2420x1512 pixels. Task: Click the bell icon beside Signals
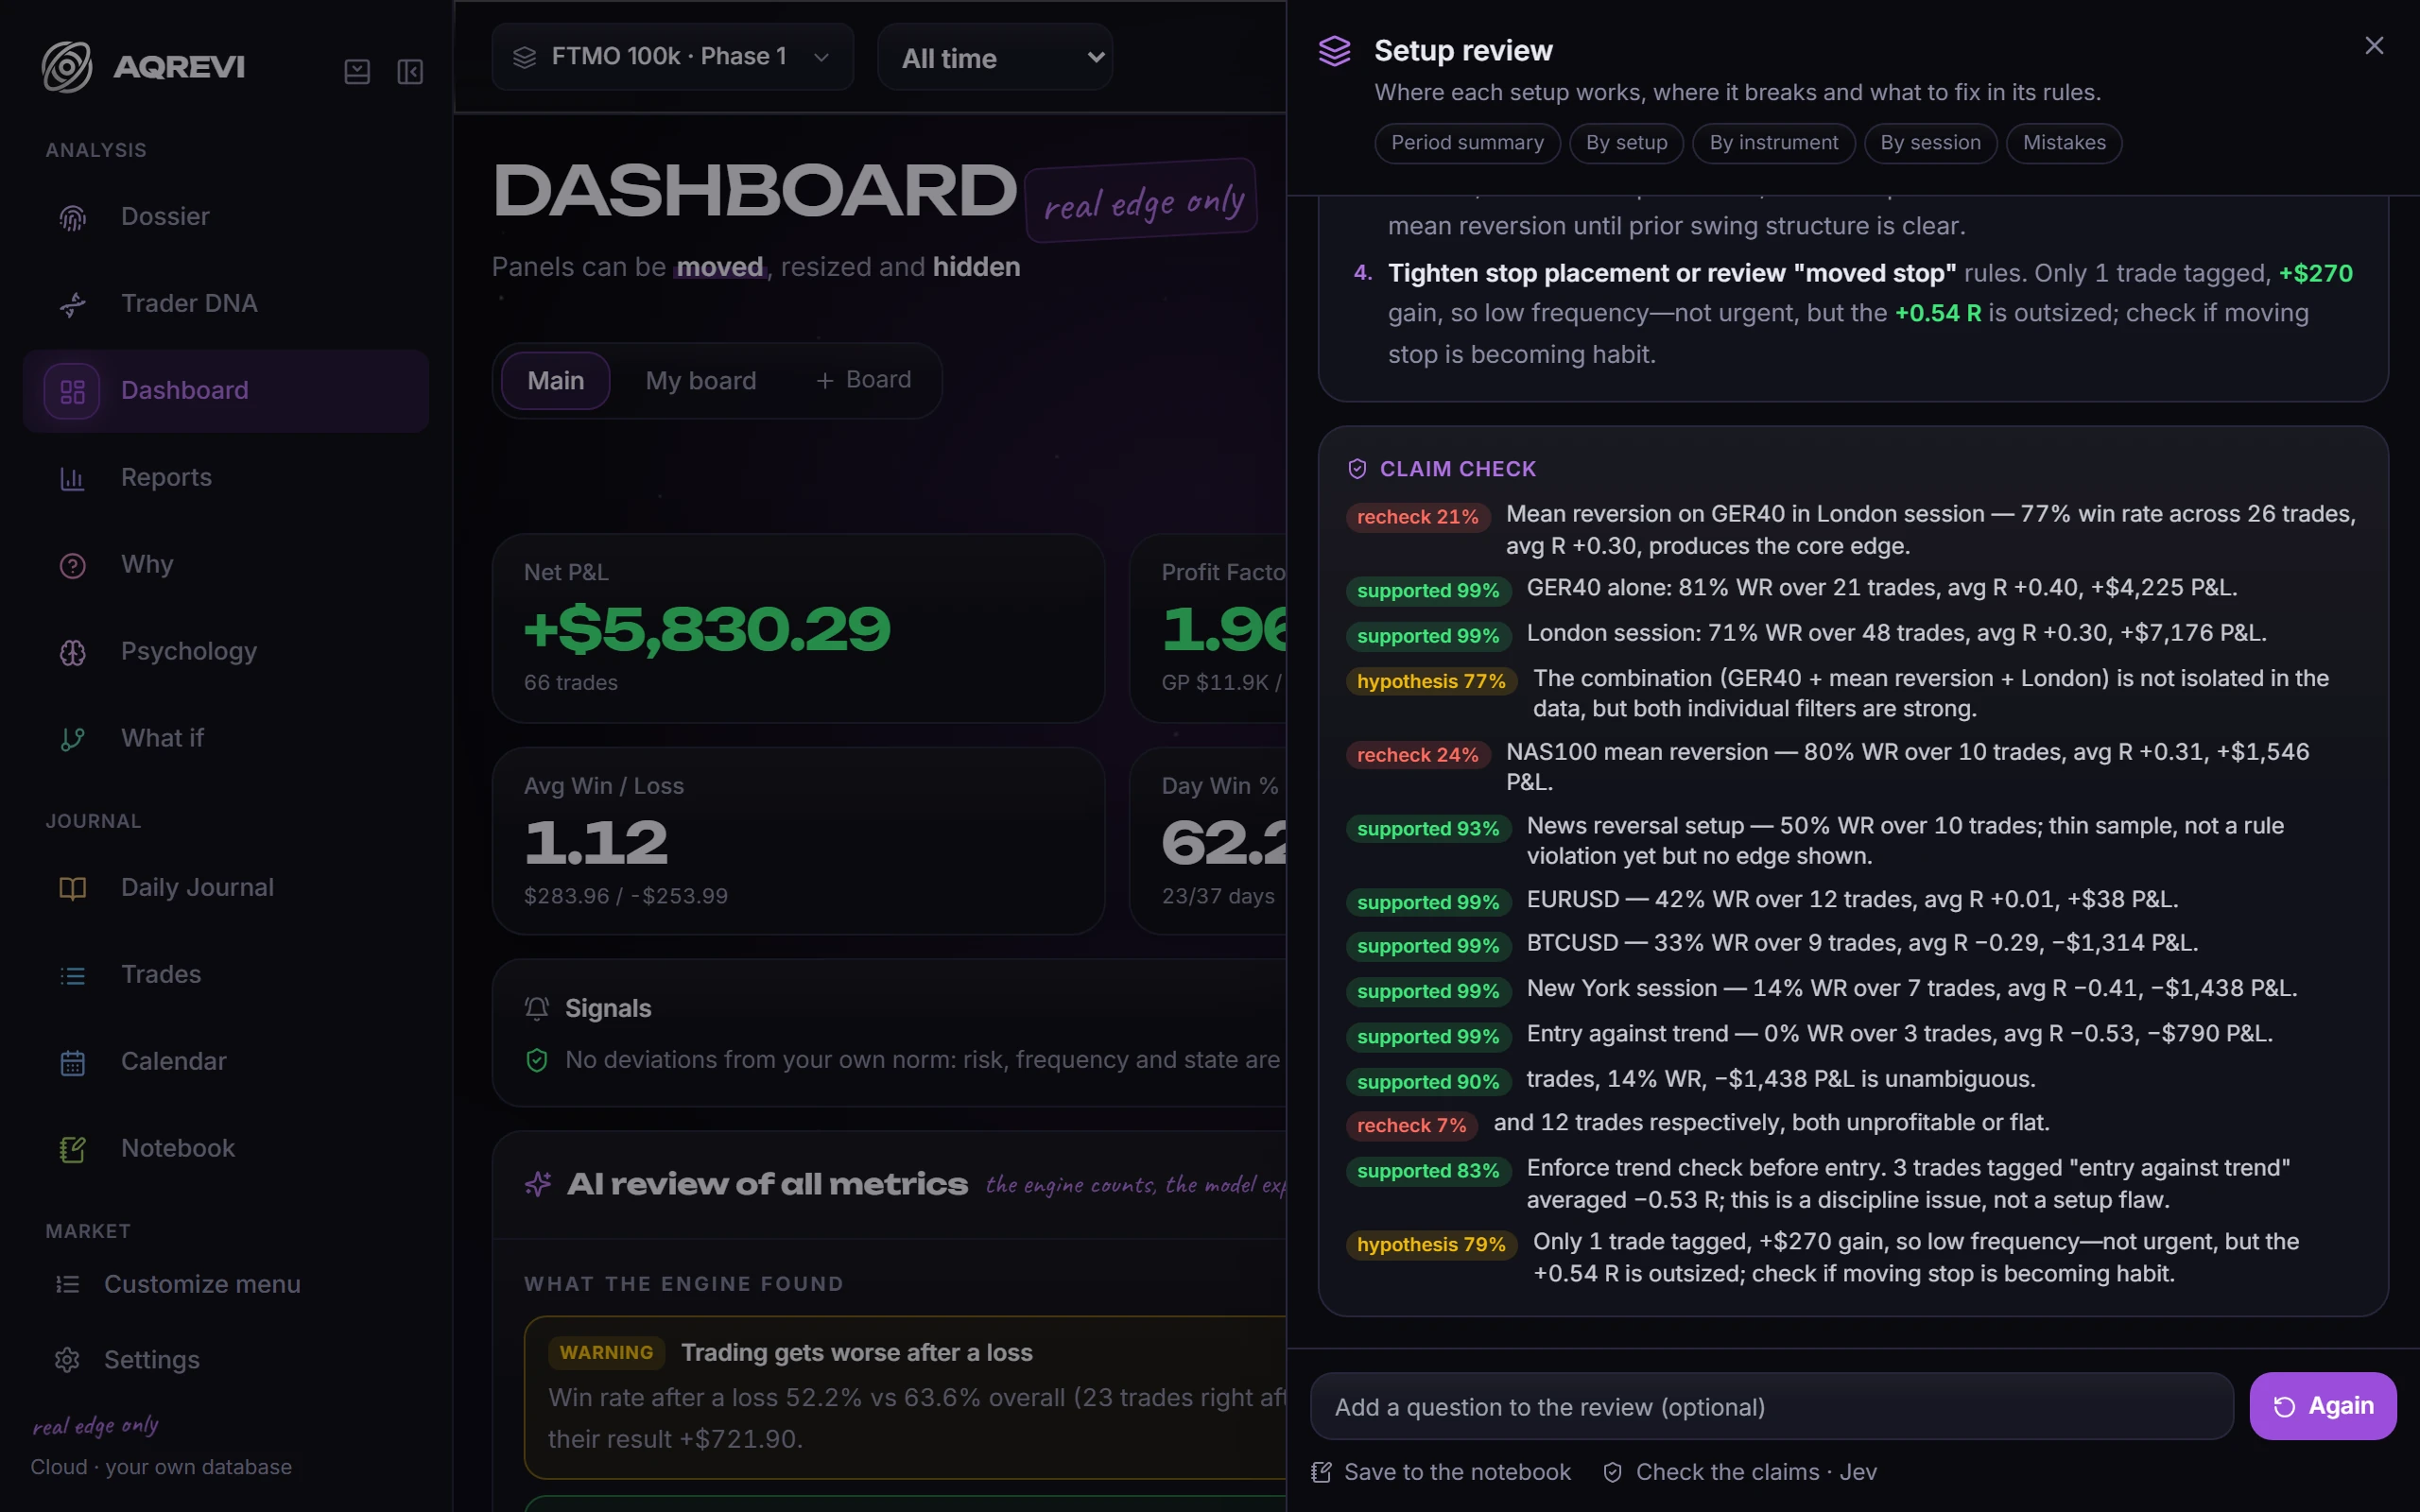(x=537, y=1008)
